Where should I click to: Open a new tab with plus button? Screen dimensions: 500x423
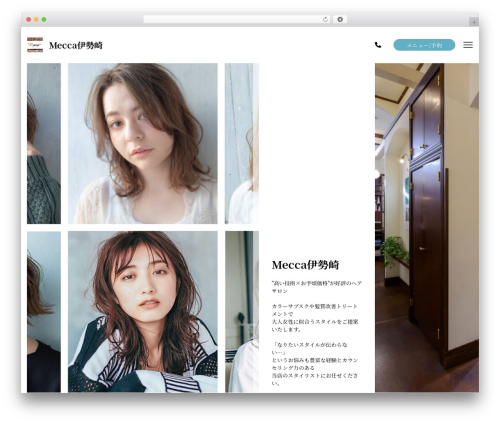pos(474,22)
